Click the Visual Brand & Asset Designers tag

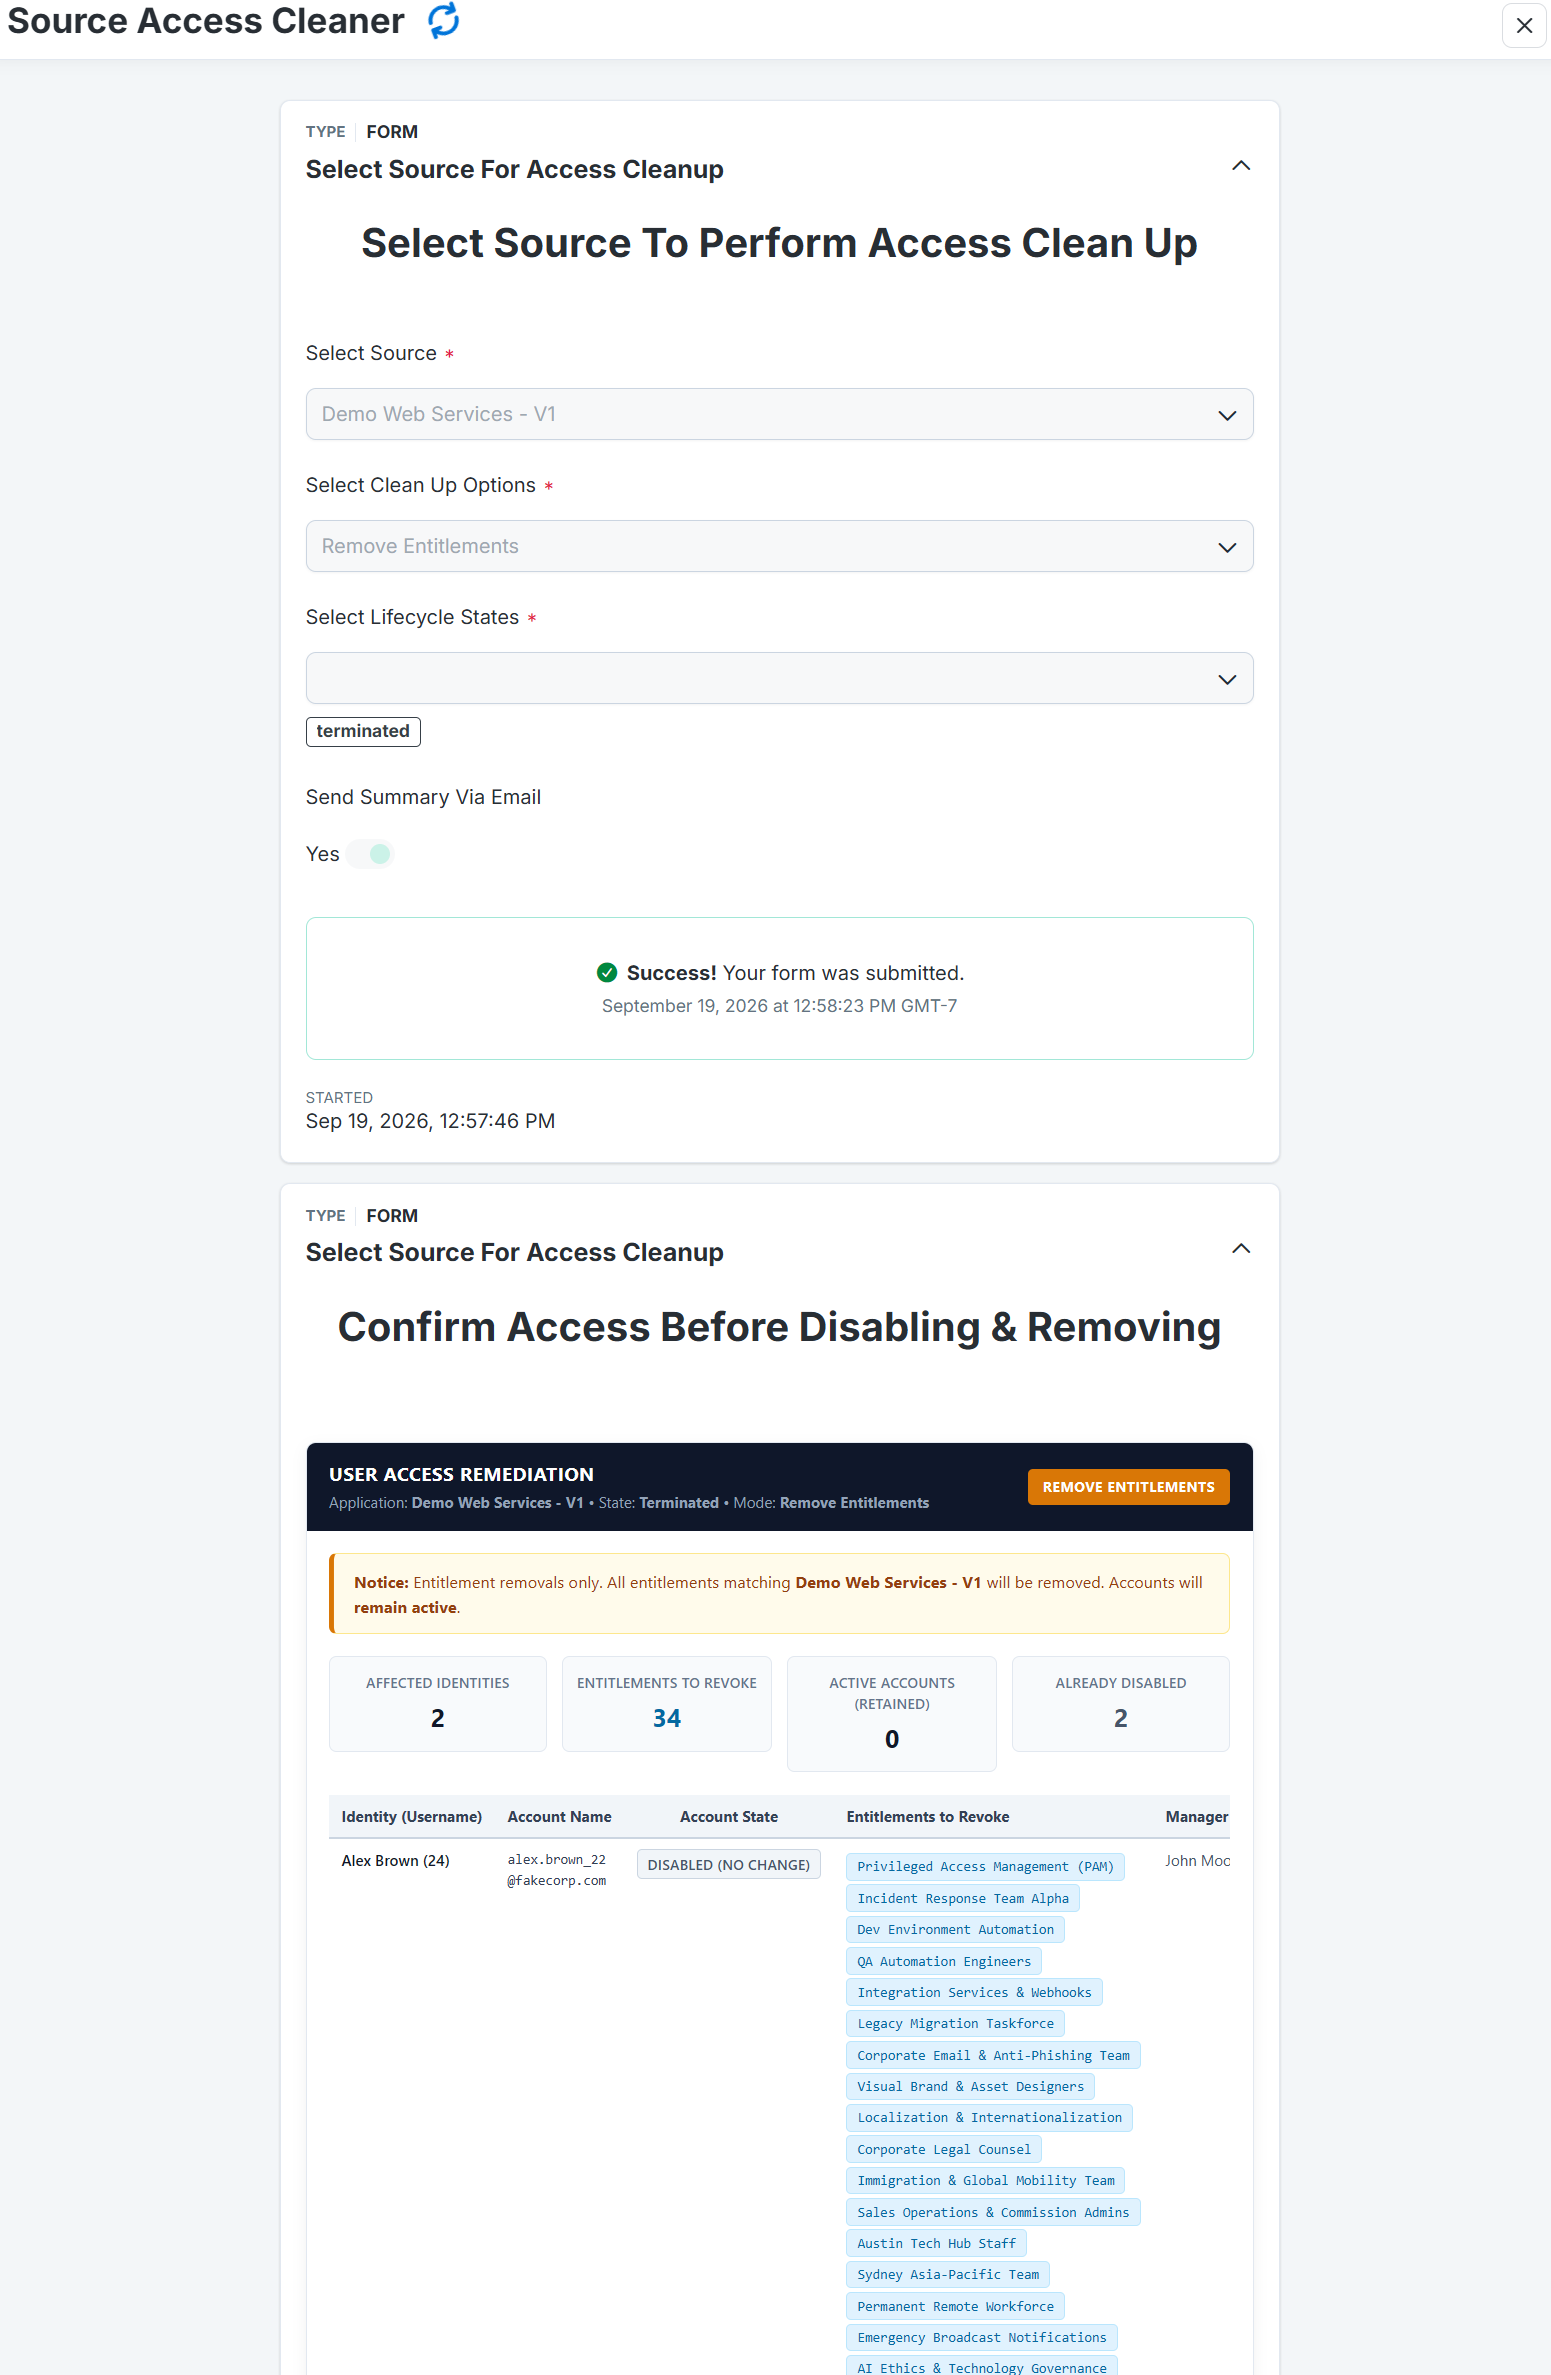pos(970,2086)
